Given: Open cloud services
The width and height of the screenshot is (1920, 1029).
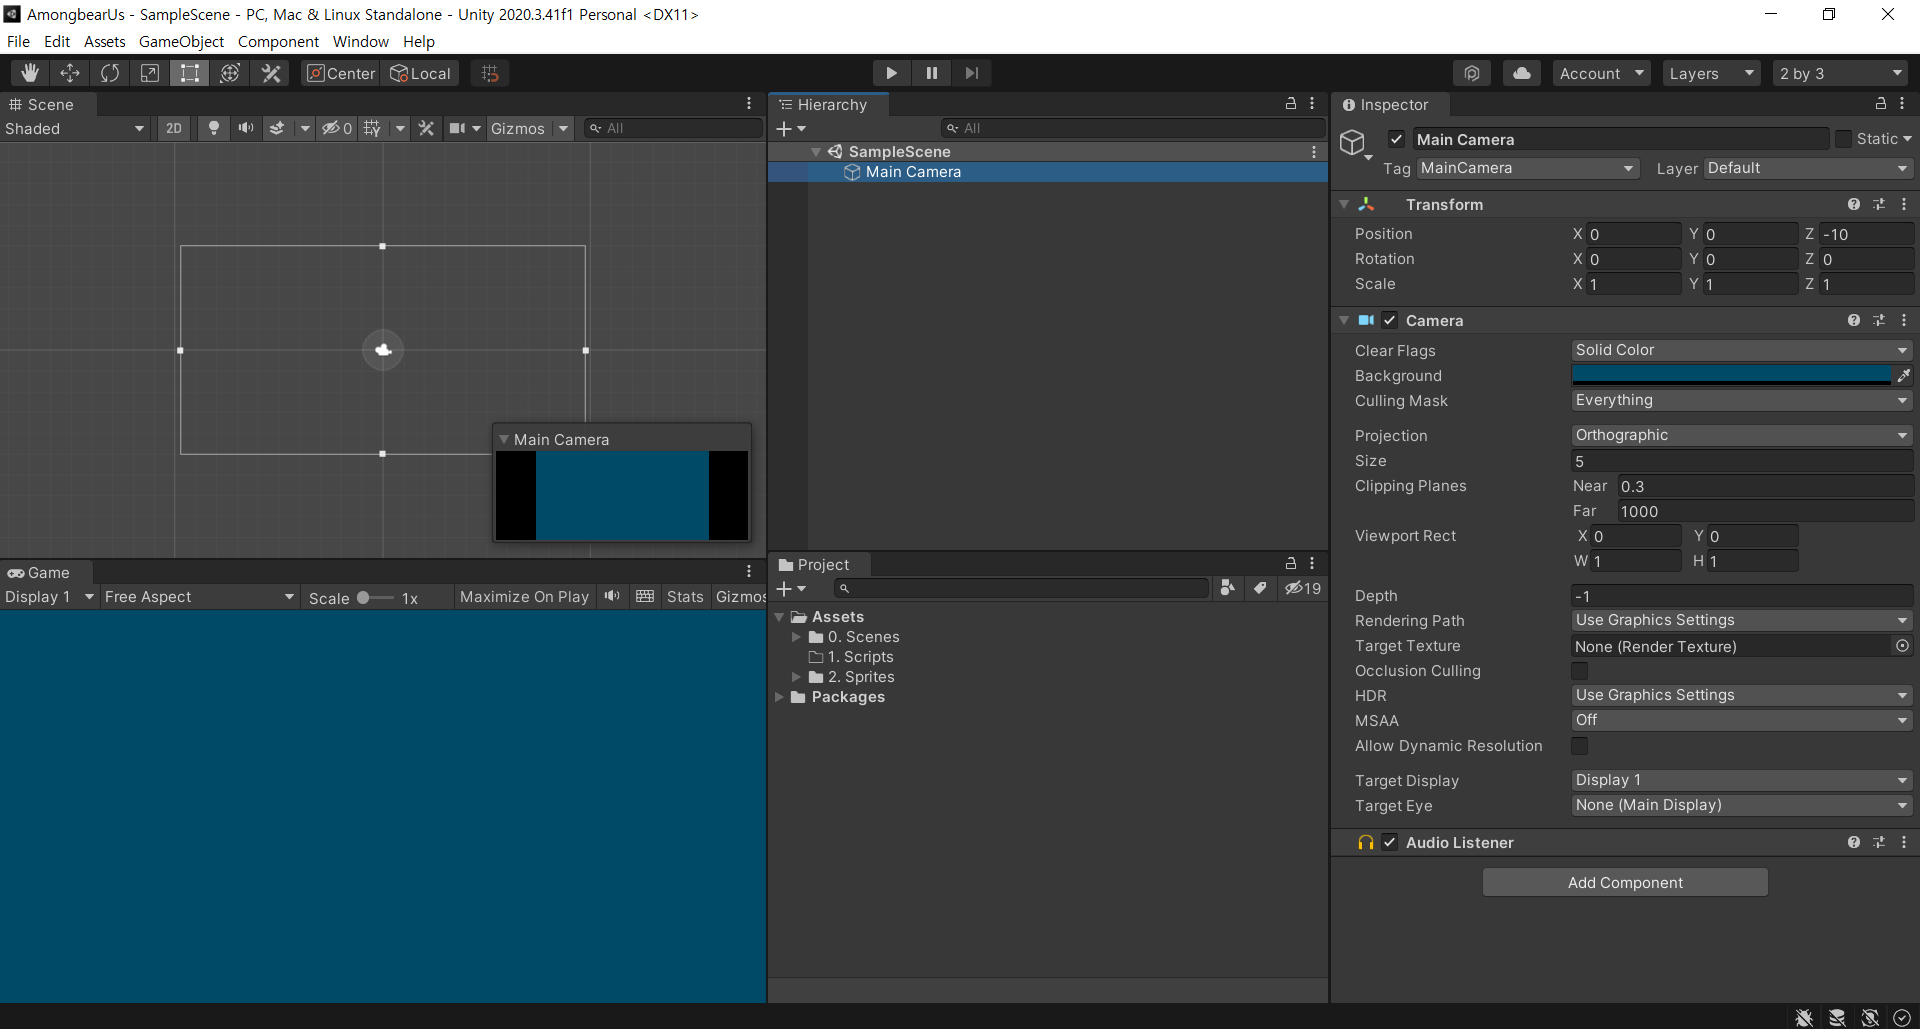Looking at the screenshot, I should pyautogui.click(x=1521, y=73).
